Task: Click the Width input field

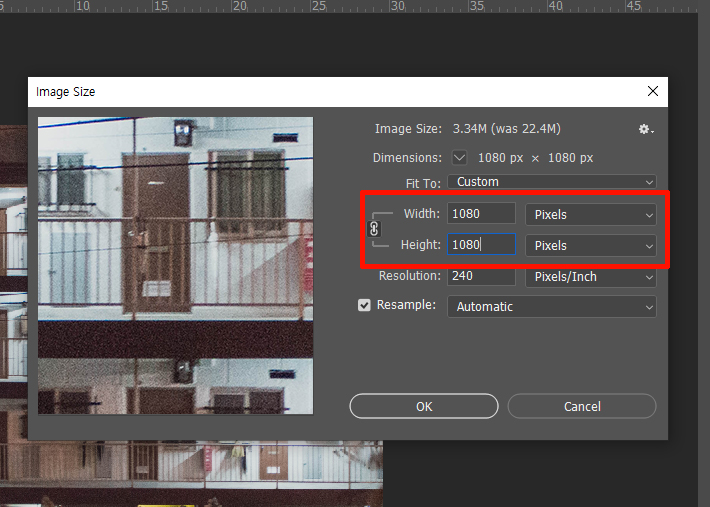Action: 481,213
